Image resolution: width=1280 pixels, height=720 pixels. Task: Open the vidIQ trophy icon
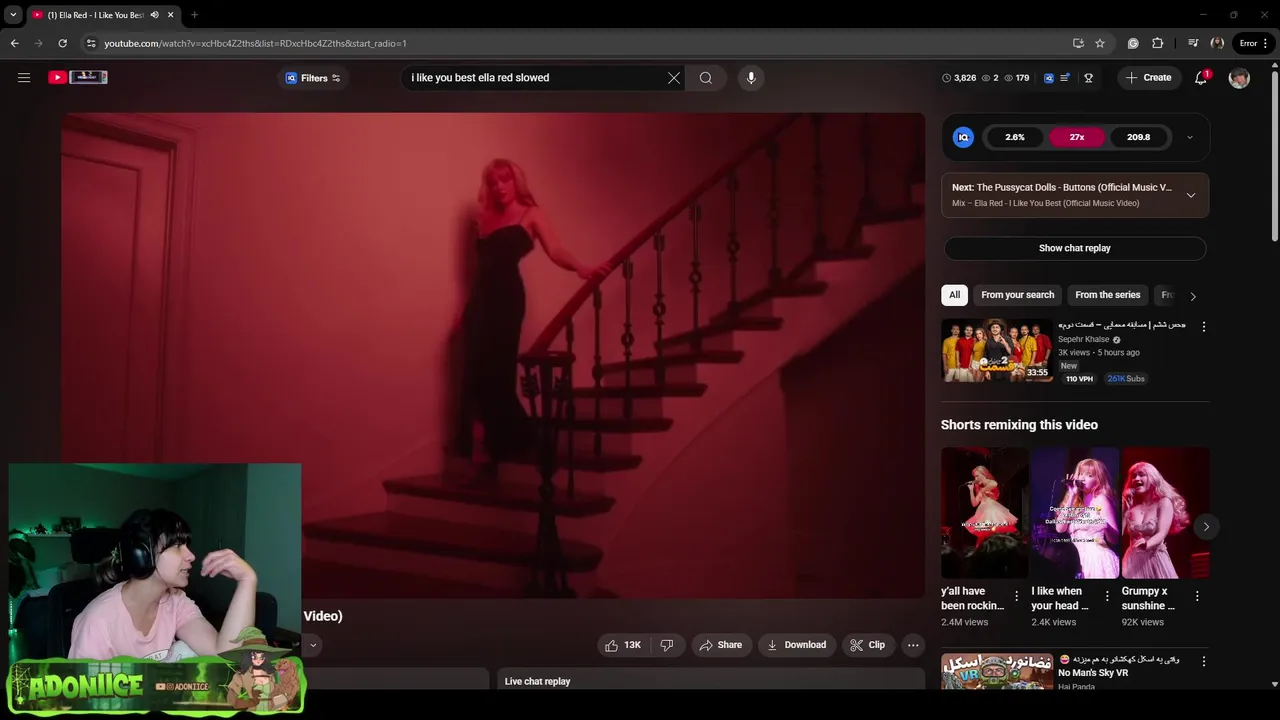1089,78
